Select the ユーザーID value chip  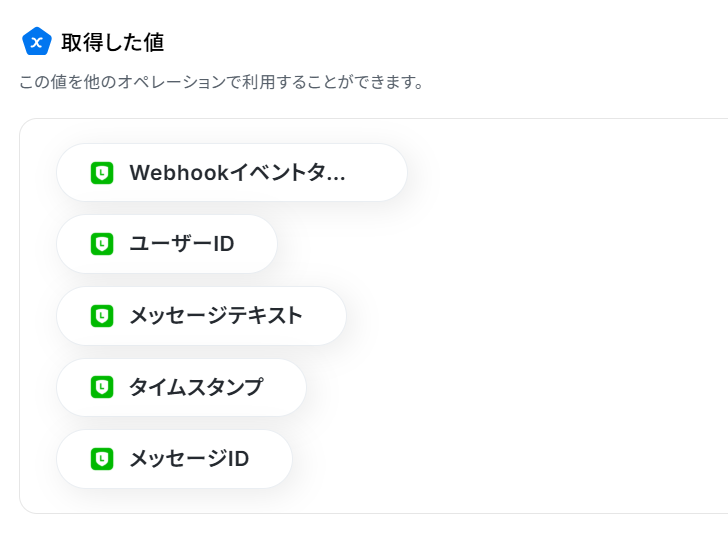[167, 244]
